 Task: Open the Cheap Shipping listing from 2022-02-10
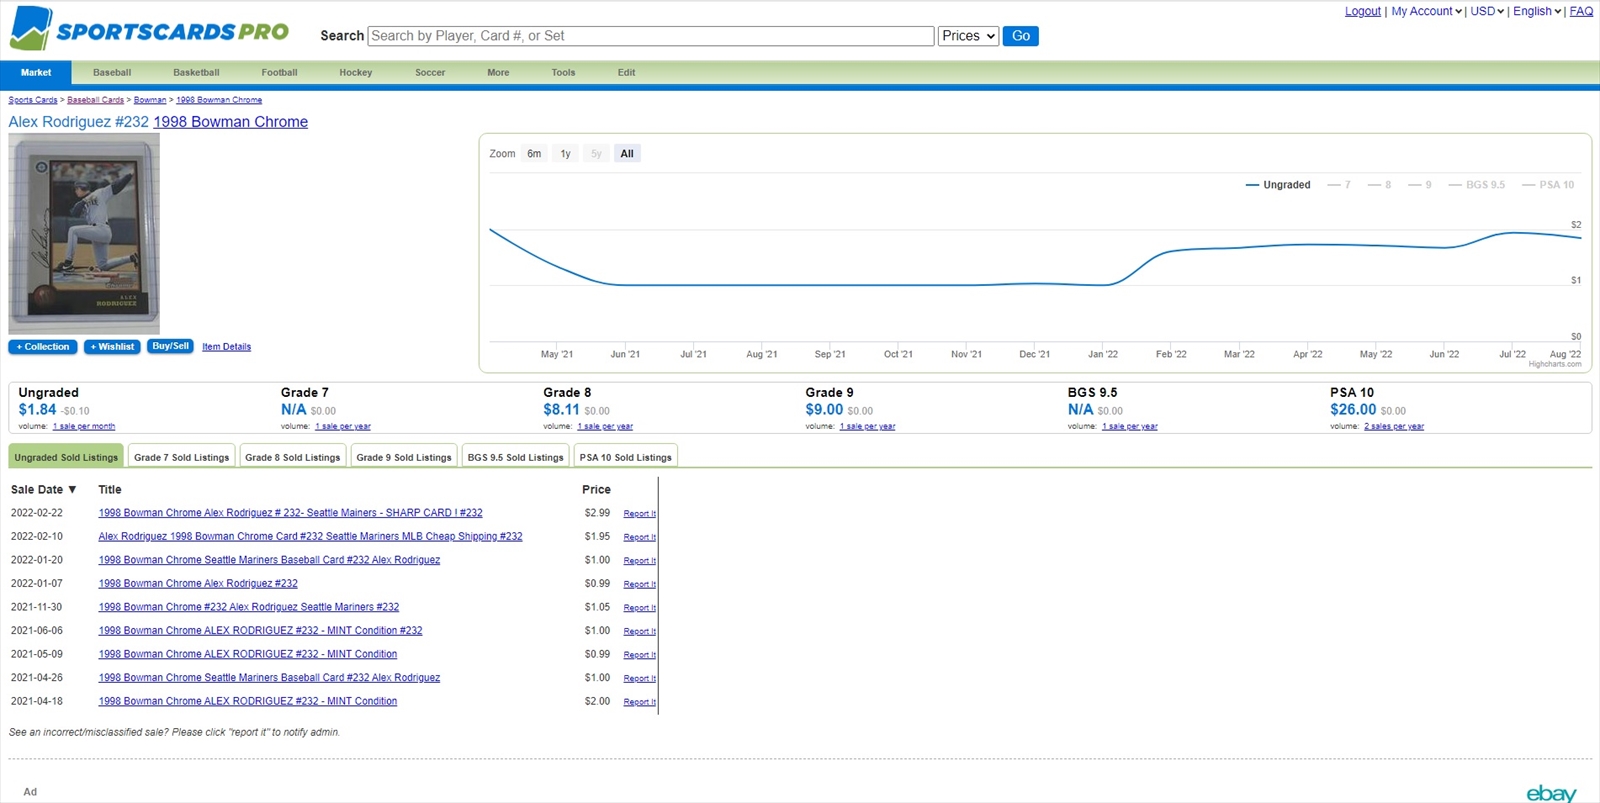[x=310, y=536]
